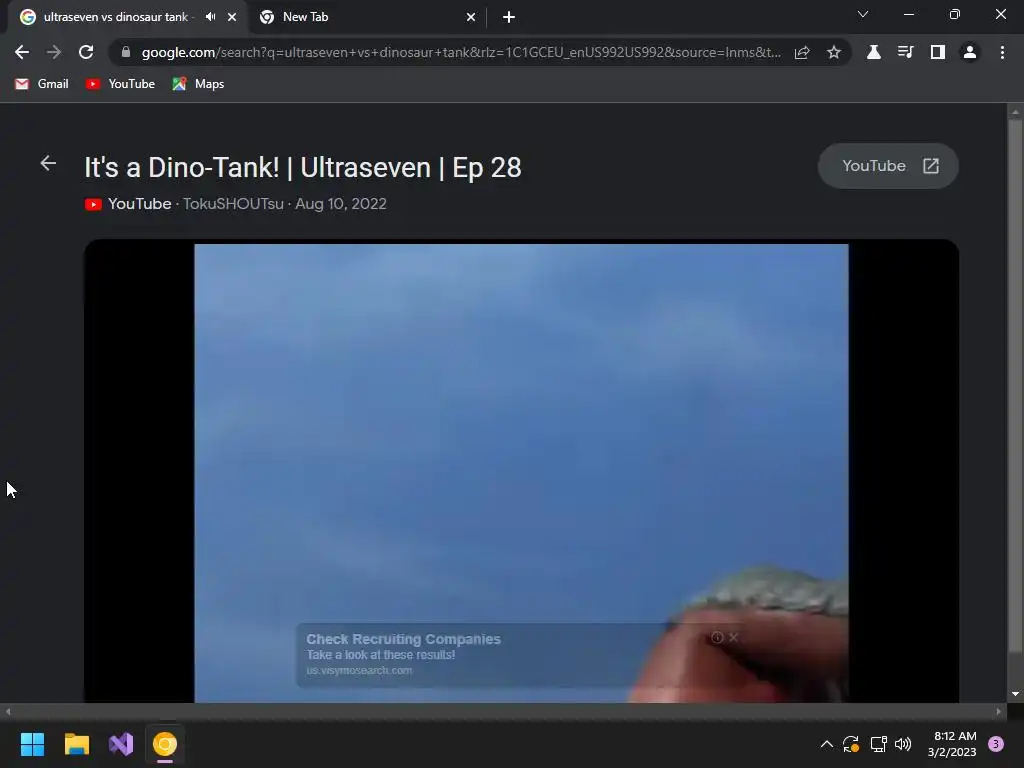Open the clock and date 8:12 AM
1024x768 pixels.
coord(952,744)
